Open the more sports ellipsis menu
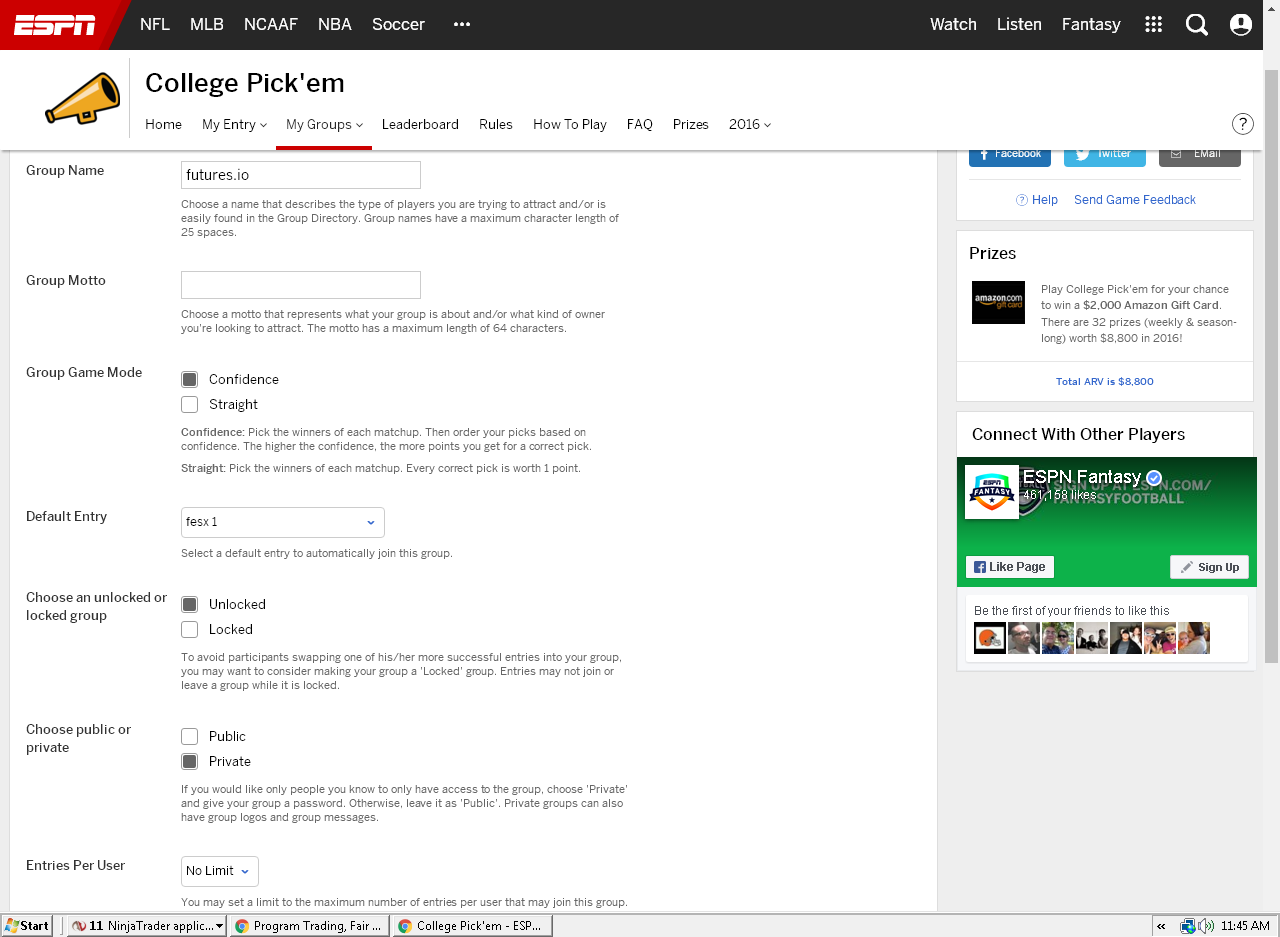The height and width of the screenshot is (937, 1280). pos(461,24)
